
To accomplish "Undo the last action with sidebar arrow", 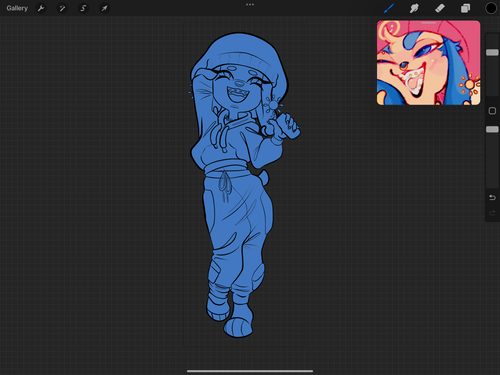I will click(x=492, y=197).
